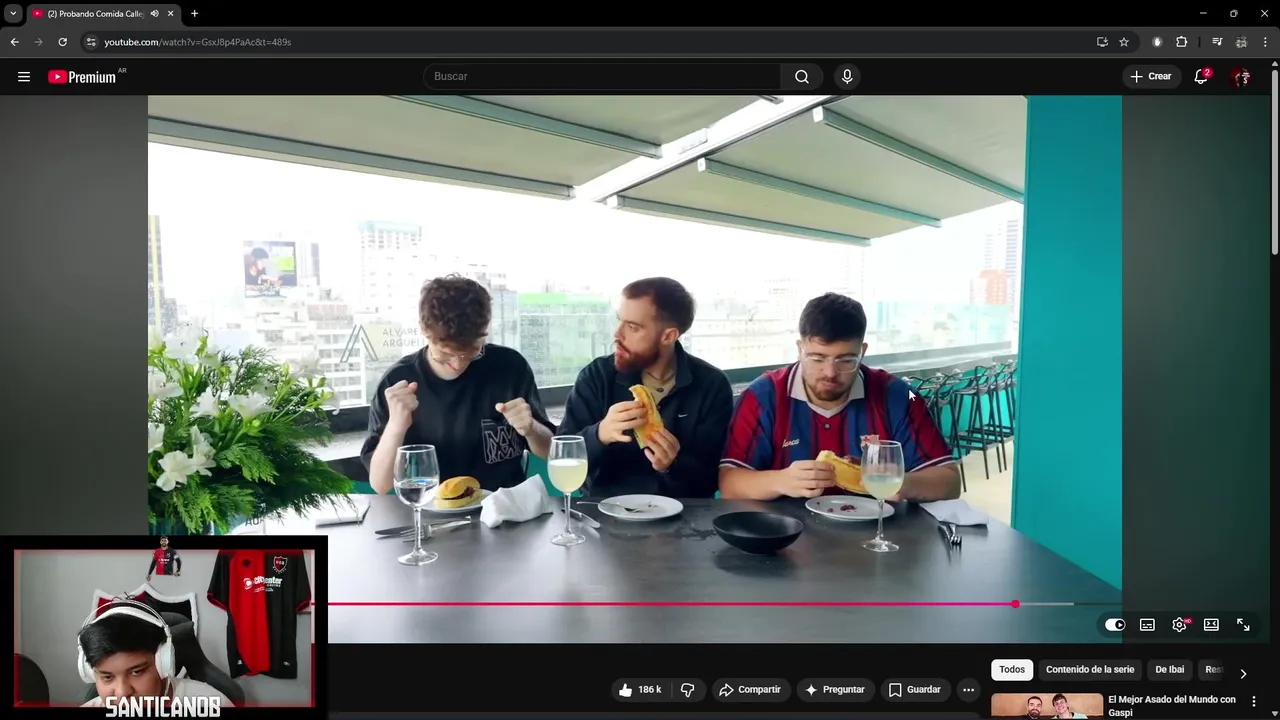Select Contenido de la serie chip
This screenshot has height=720, width=1280.
1090,670
